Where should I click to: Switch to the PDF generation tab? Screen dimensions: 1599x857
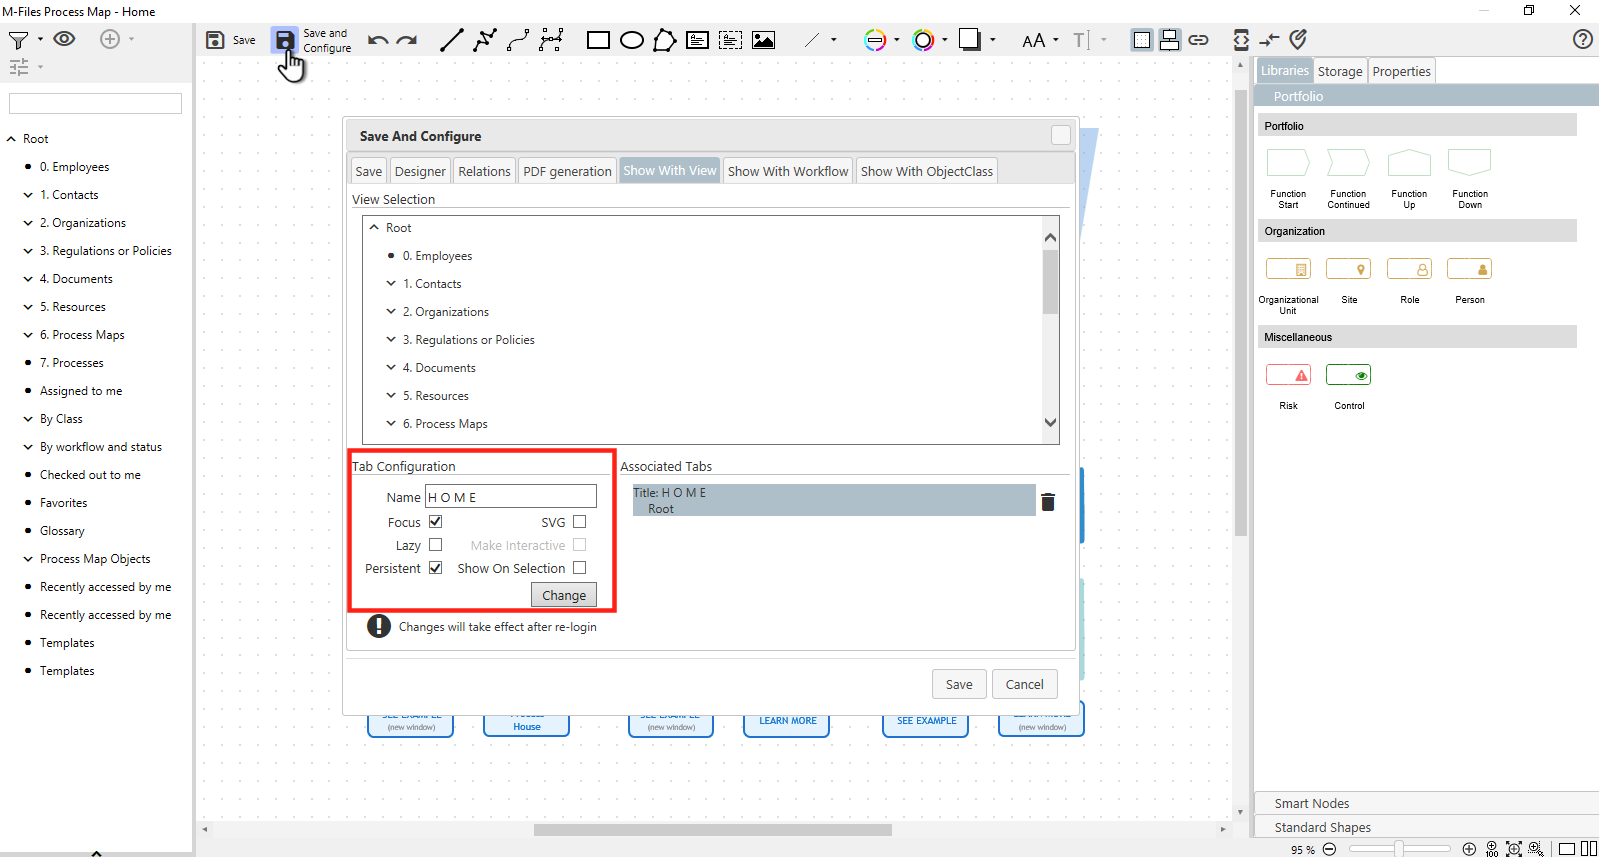click(x=567, y=171)
